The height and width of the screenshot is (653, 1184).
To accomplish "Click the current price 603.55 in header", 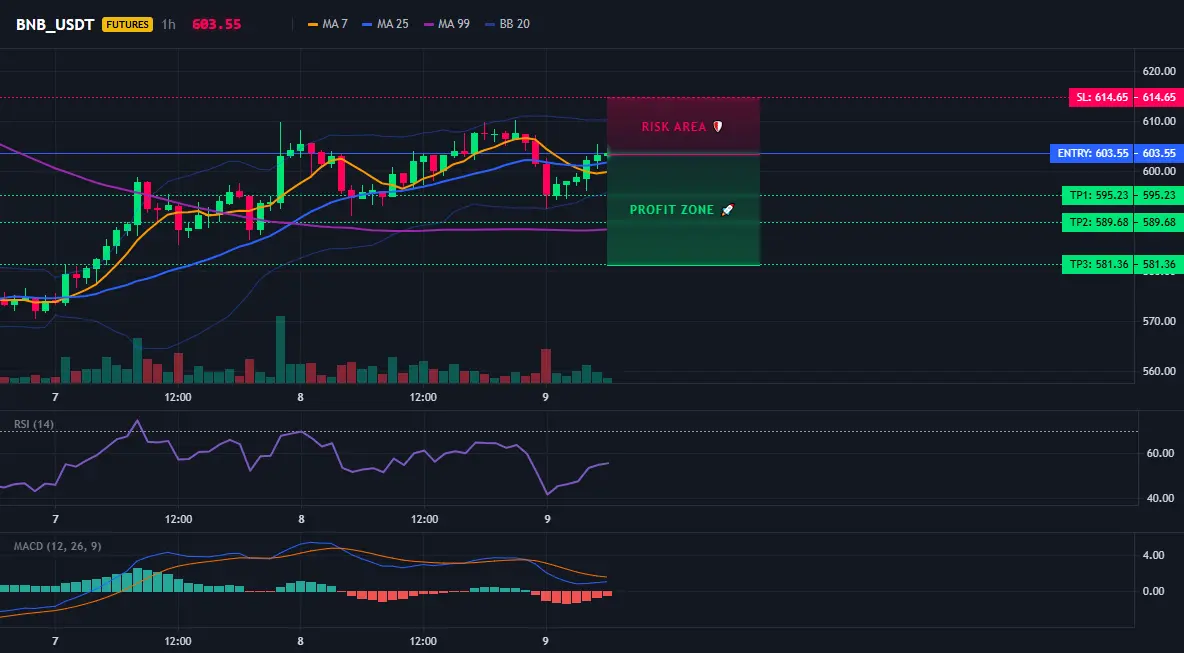I will point(217,24).
